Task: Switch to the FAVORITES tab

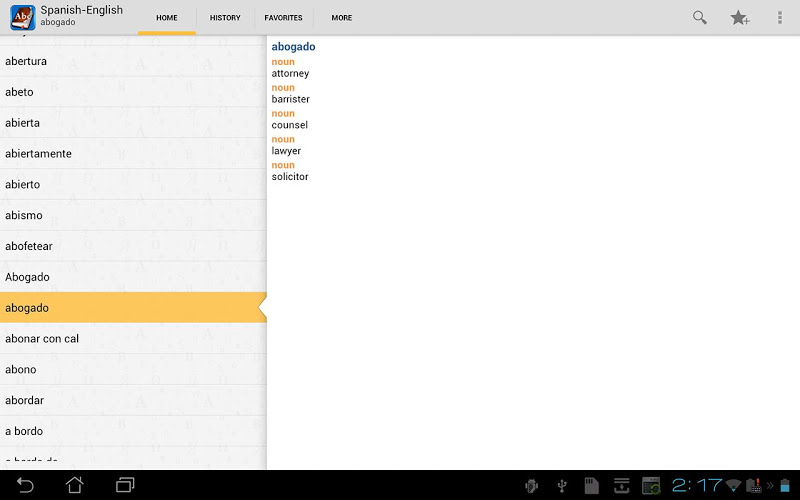Action: point(283,18)
